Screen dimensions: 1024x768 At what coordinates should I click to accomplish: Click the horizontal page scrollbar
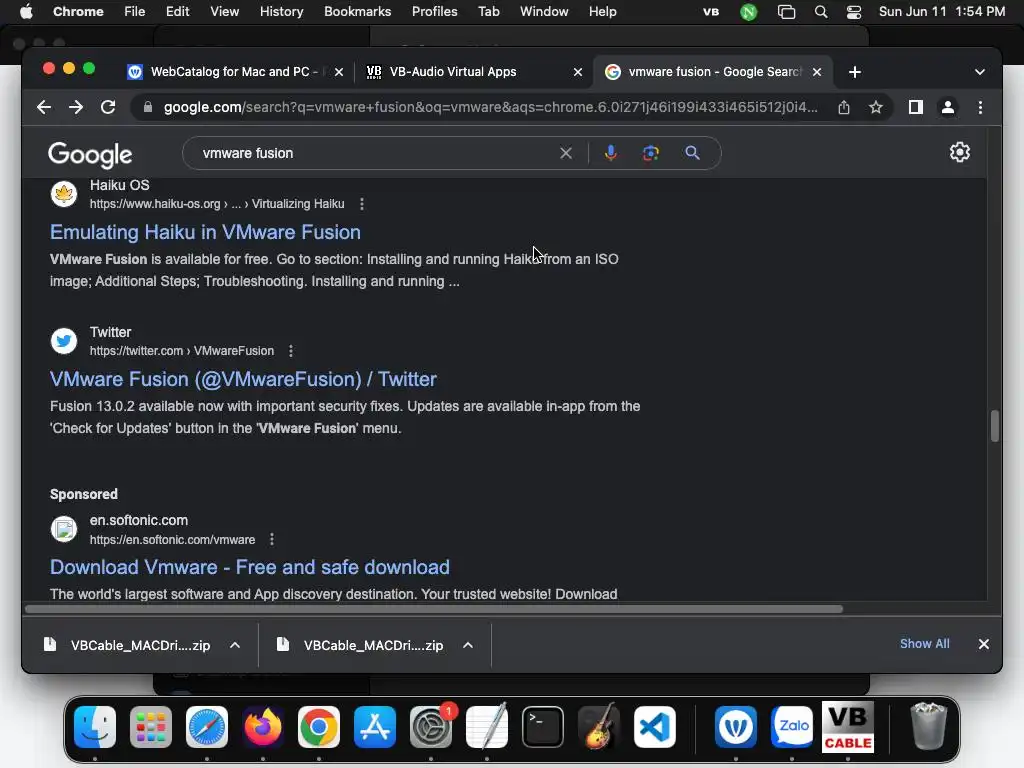(434, 609)
